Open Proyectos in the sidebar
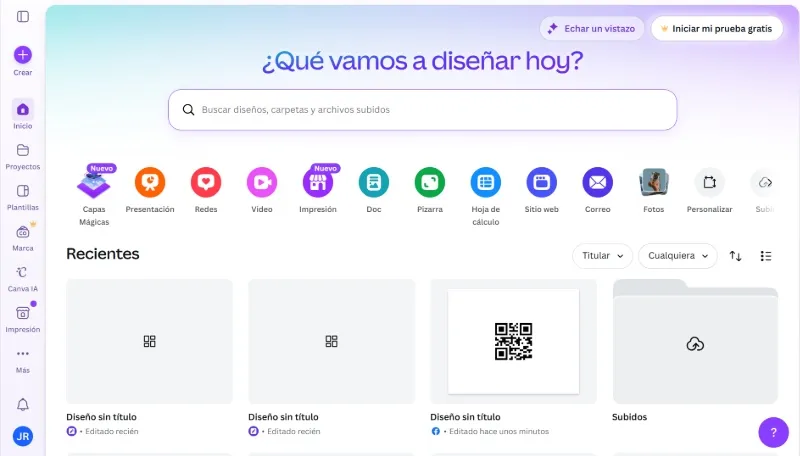This screenshot has height=456, width=800. click(x=23, y=156)
